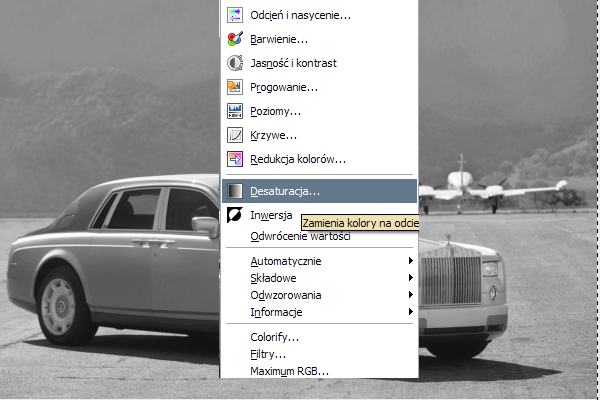Expand the Informacje submenu arrow

(411, 312)
